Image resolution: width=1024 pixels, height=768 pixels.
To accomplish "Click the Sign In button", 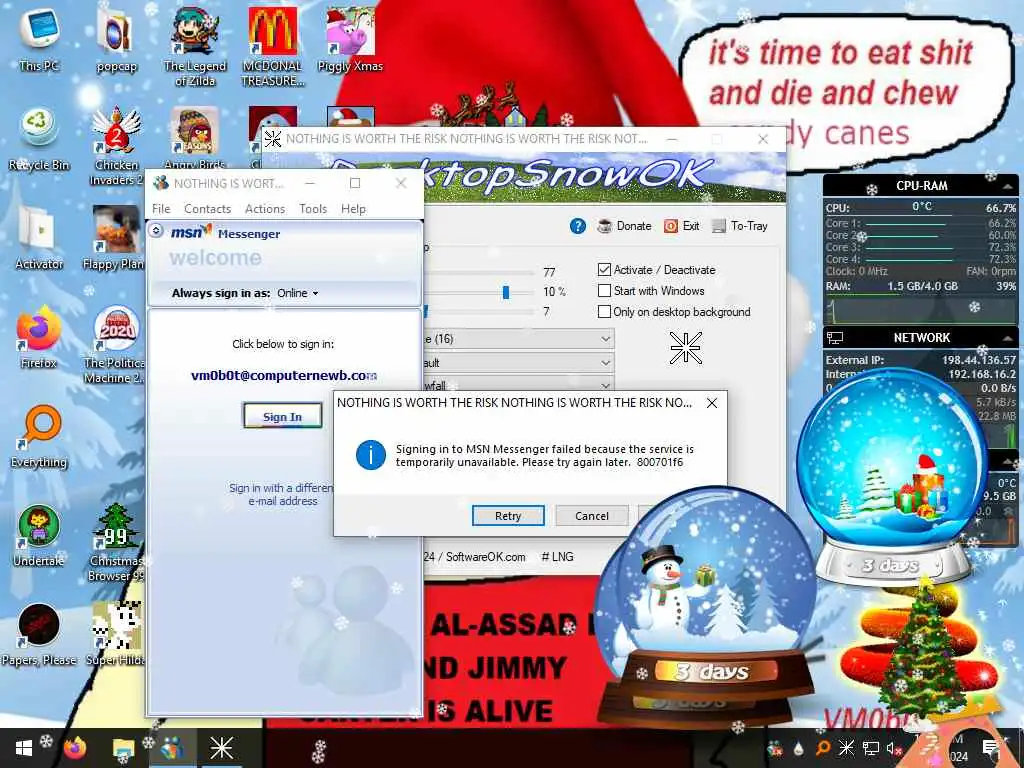I will (283, 417).
